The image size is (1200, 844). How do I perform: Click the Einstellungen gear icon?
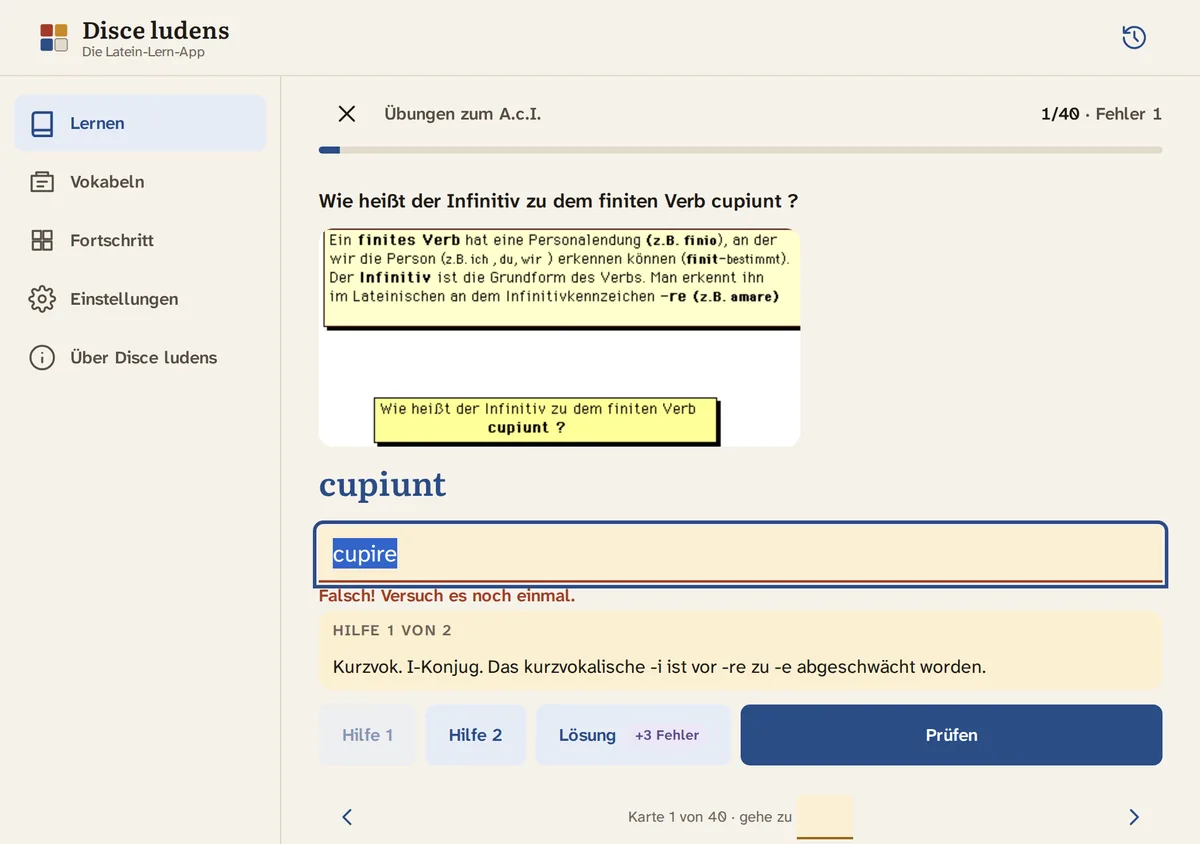coord(42,299)
